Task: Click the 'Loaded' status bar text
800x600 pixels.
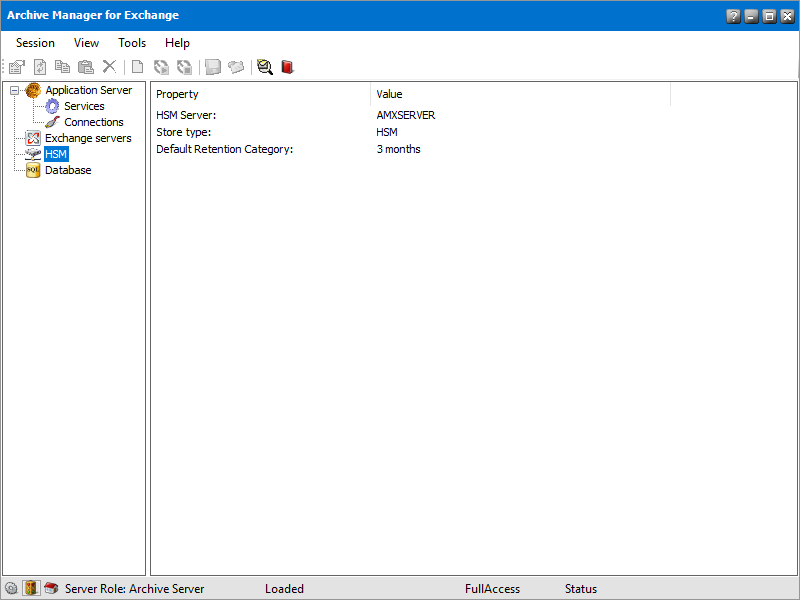Action: click(284, 589)
